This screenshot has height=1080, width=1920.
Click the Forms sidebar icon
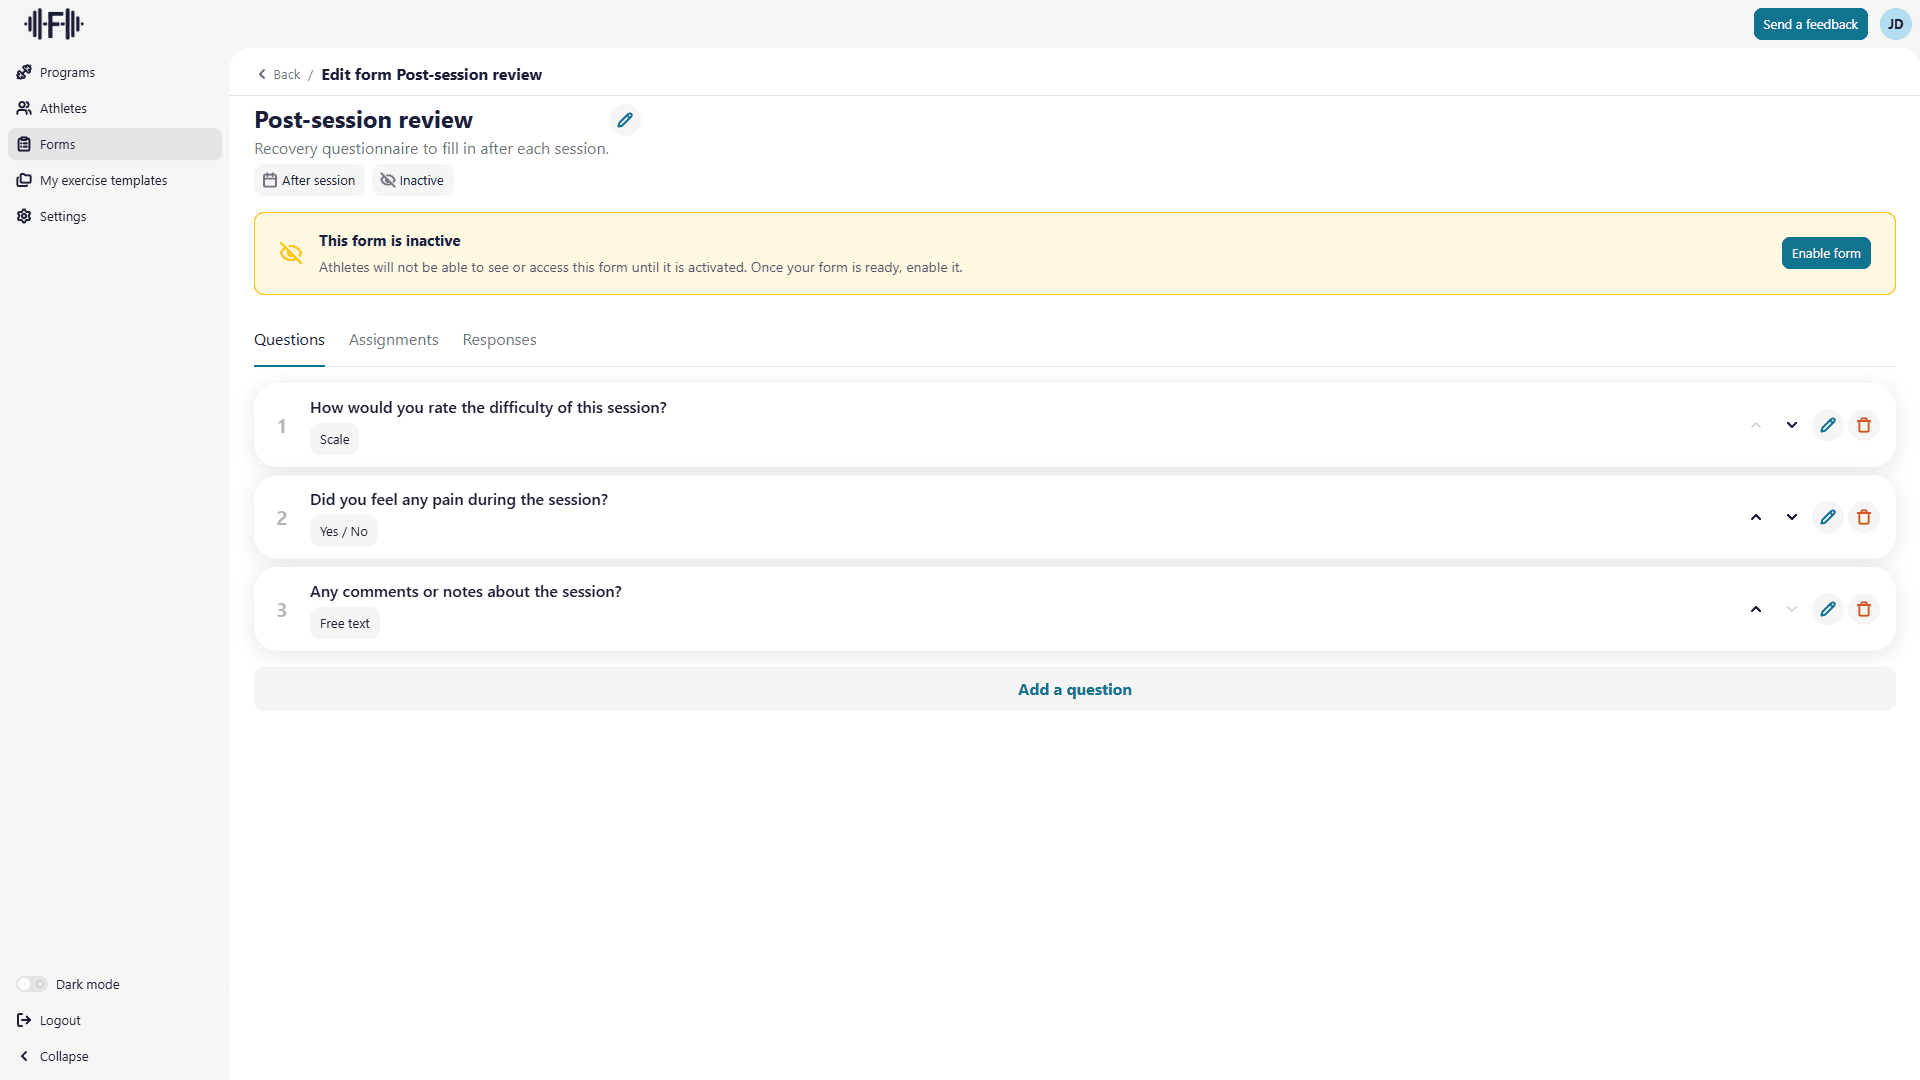point(24,144)
